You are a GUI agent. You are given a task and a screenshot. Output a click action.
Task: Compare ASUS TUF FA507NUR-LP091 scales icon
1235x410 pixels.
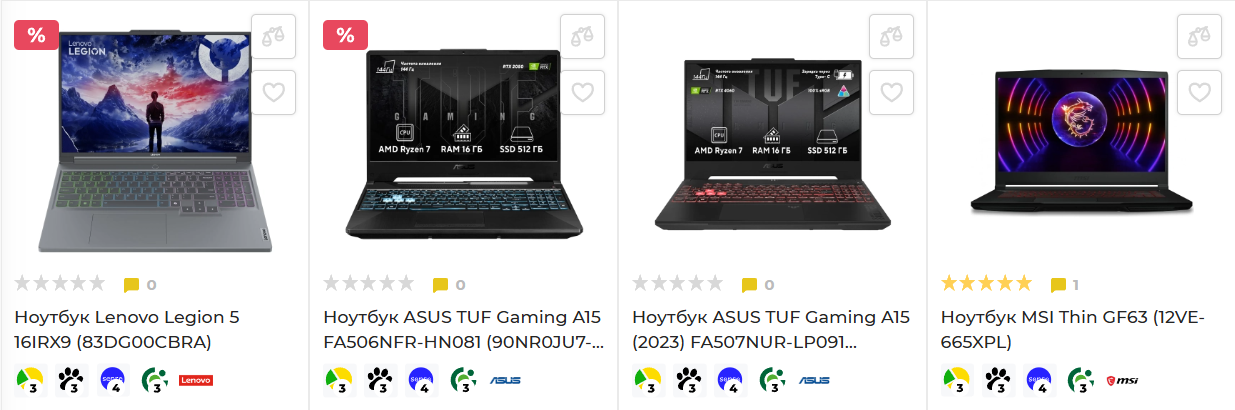pyautogui.click(x=891, y=36)
